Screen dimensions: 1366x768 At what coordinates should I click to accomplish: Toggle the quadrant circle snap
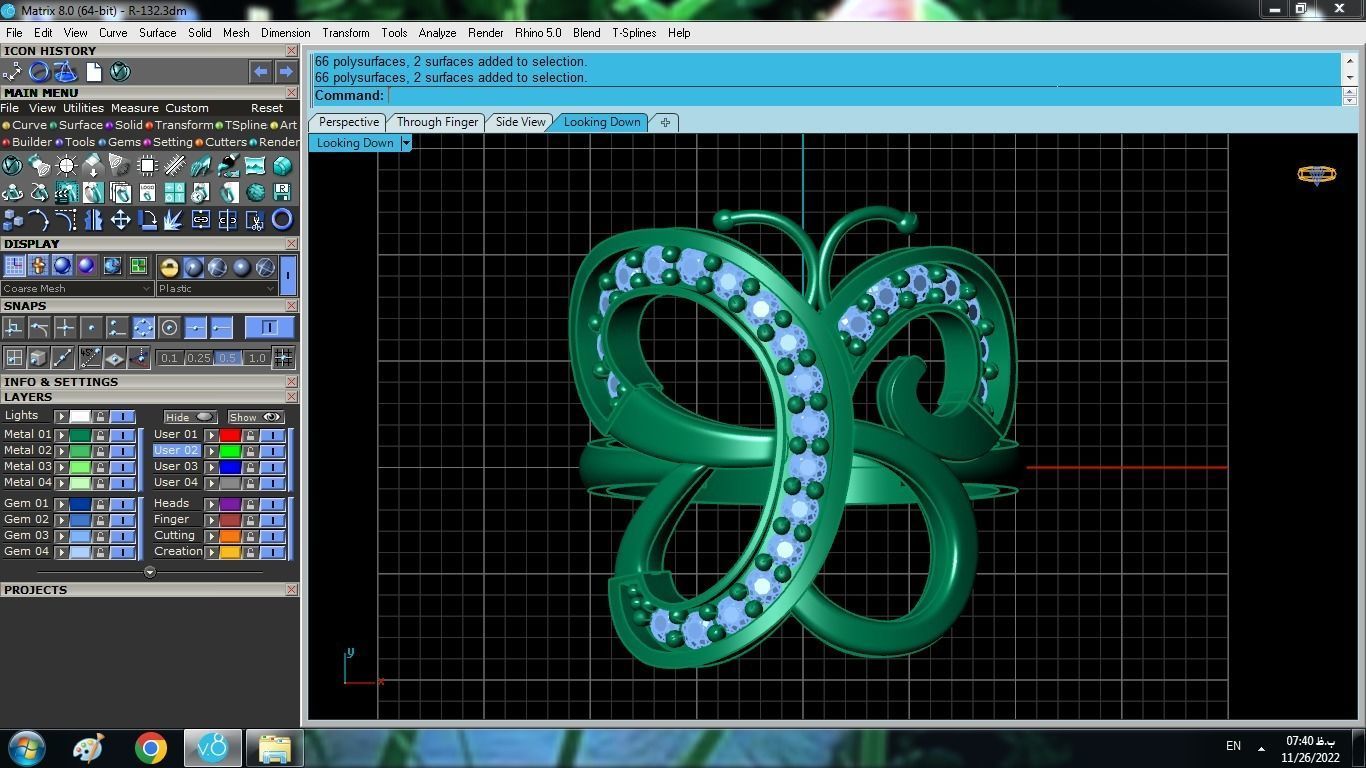[143, 327]
